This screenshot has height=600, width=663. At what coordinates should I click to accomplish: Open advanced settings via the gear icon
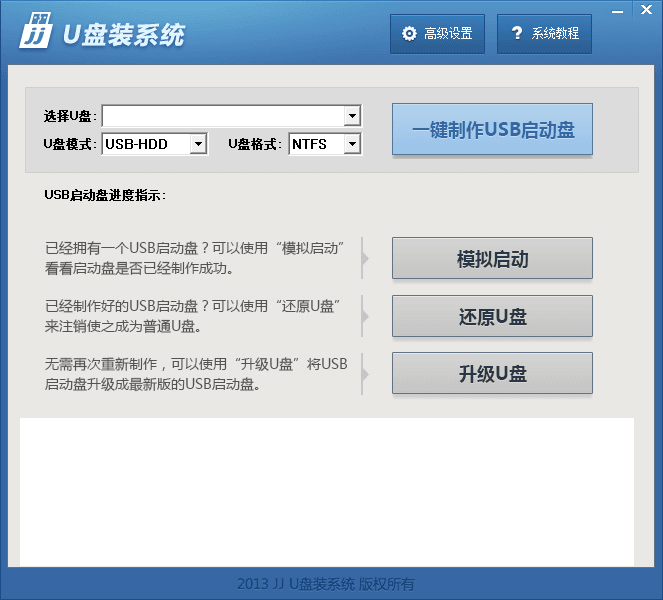(x=409, y=34)
